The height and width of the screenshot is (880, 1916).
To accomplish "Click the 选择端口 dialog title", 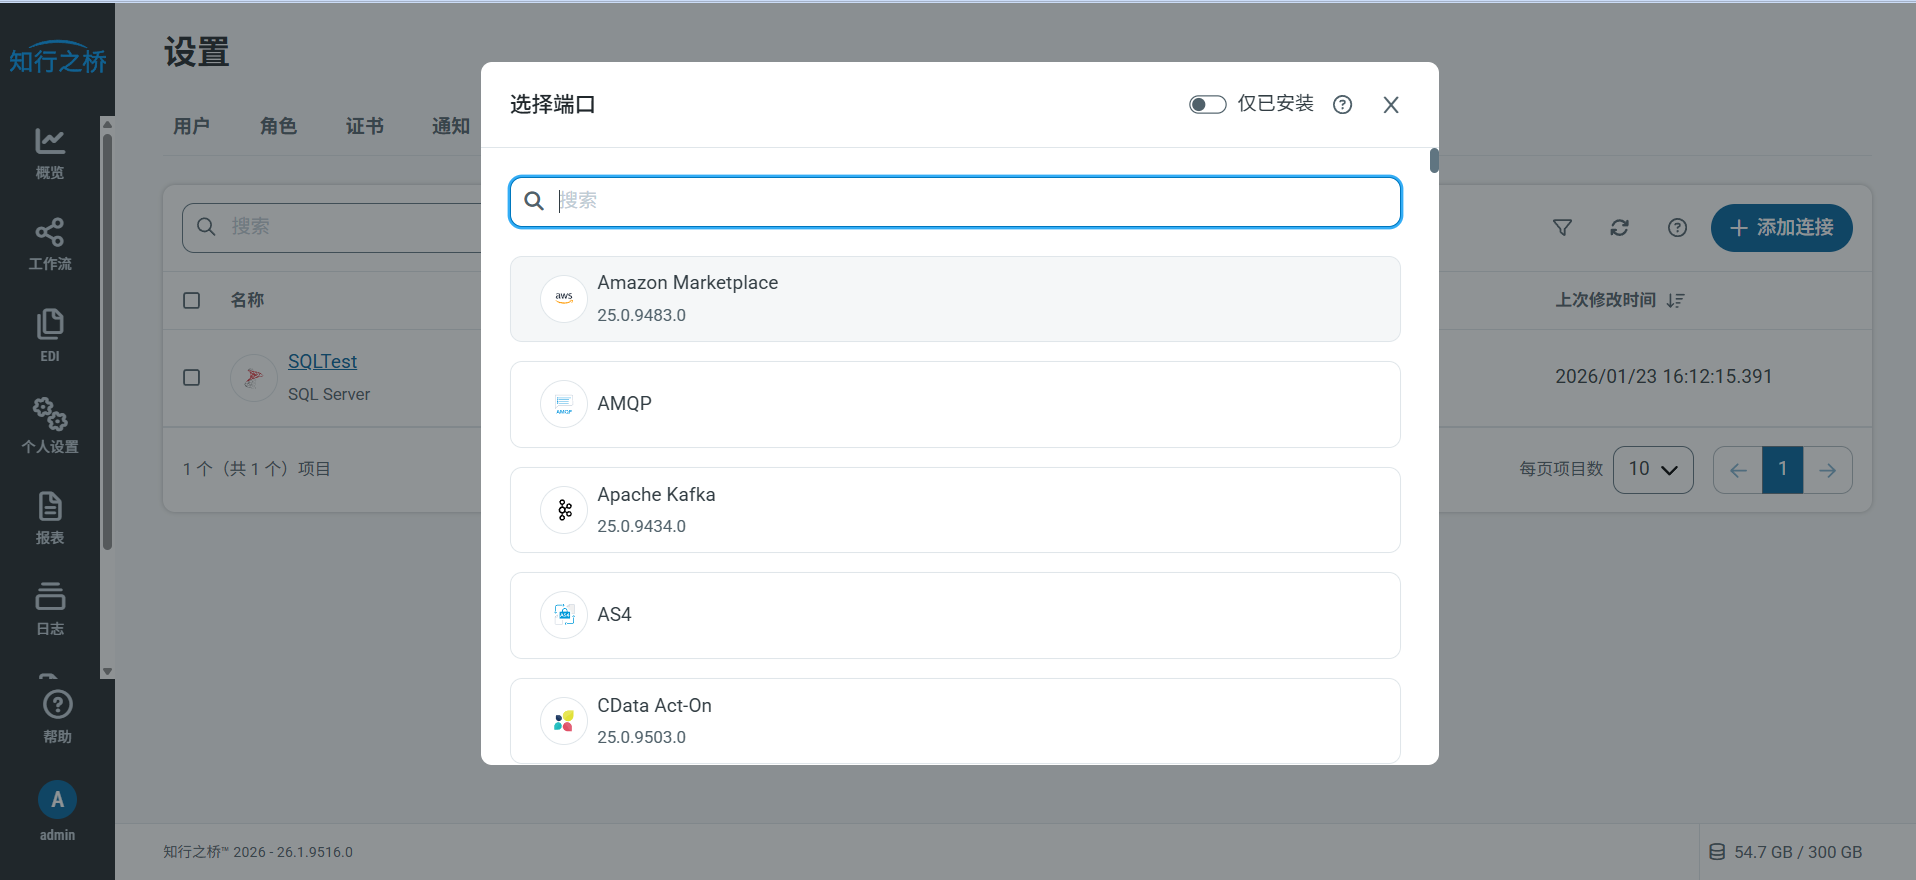I will (552, 104).
